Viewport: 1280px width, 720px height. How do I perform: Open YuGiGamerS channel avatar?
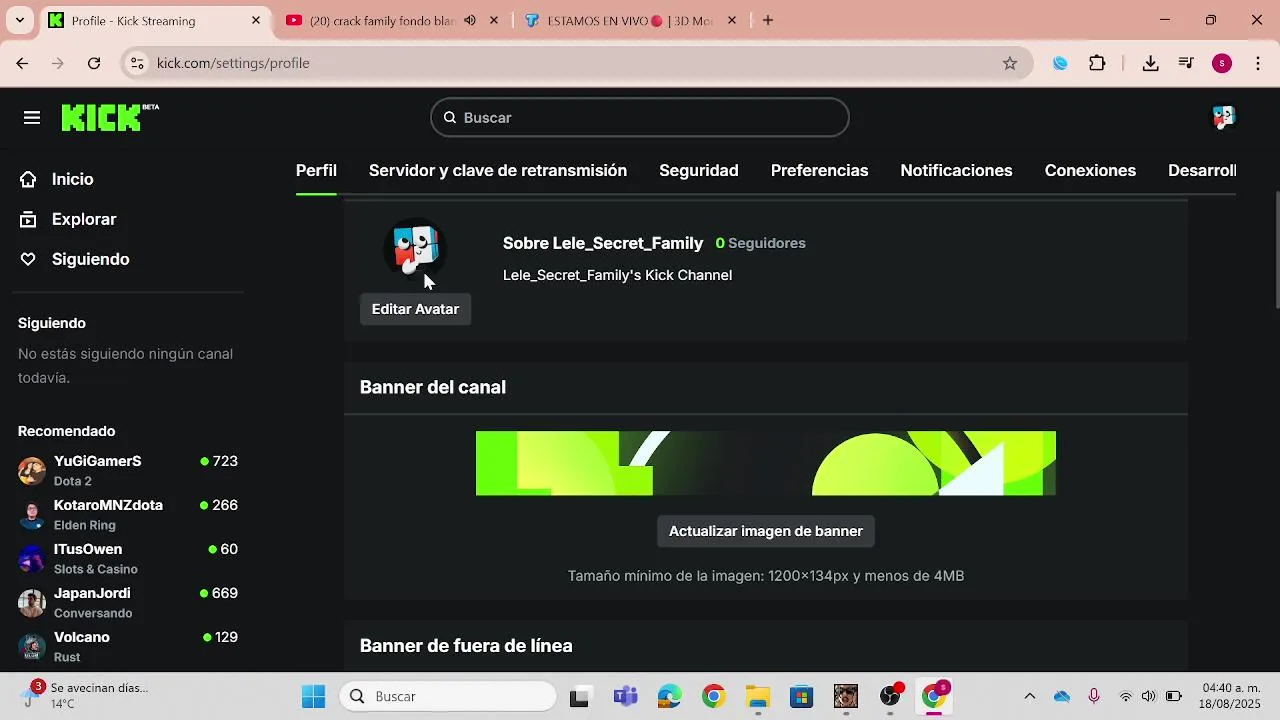32,470
